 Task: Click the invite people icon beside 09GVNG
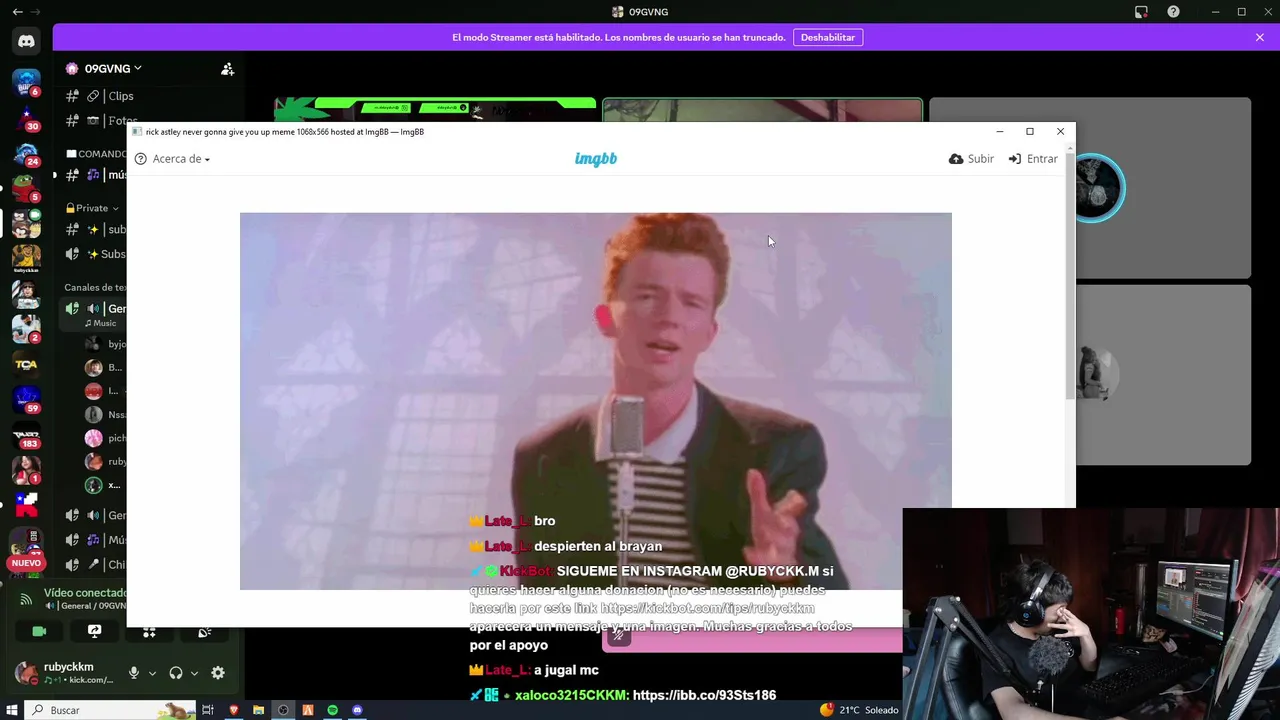pos(228,69)
